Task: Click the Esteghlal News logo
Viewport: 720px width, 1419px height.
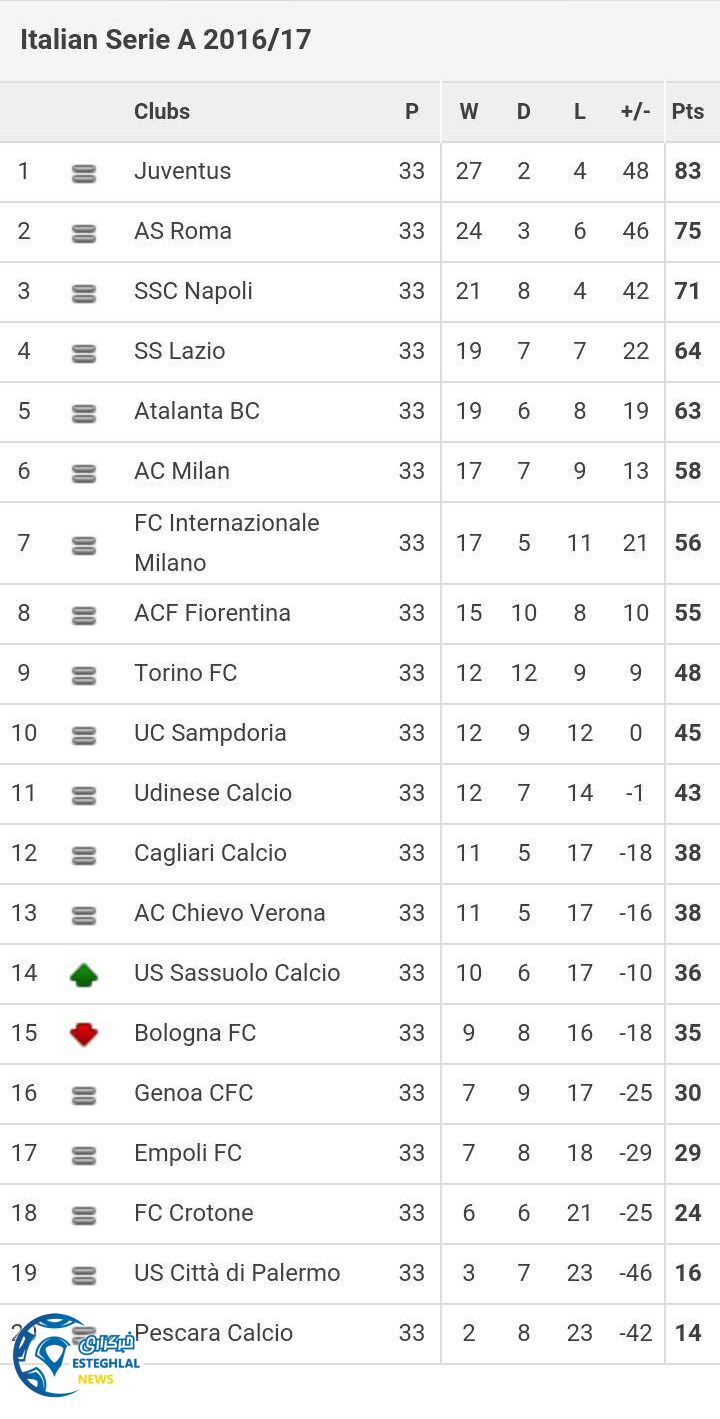Action: (x=74, y=1357)
